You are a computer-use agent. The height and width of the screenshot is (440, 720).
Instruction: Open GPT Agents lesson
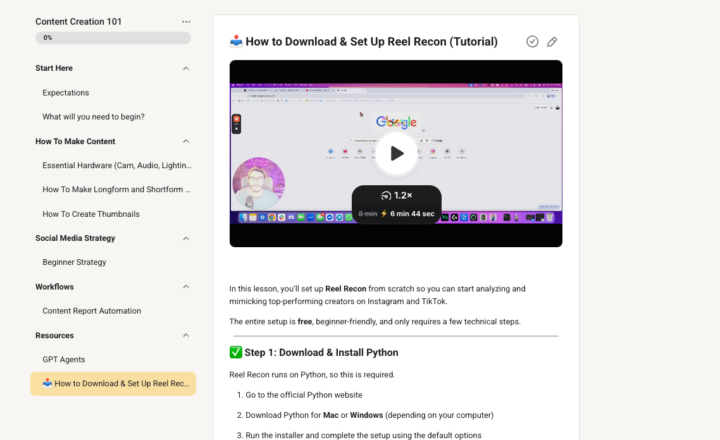pos(63,360)
